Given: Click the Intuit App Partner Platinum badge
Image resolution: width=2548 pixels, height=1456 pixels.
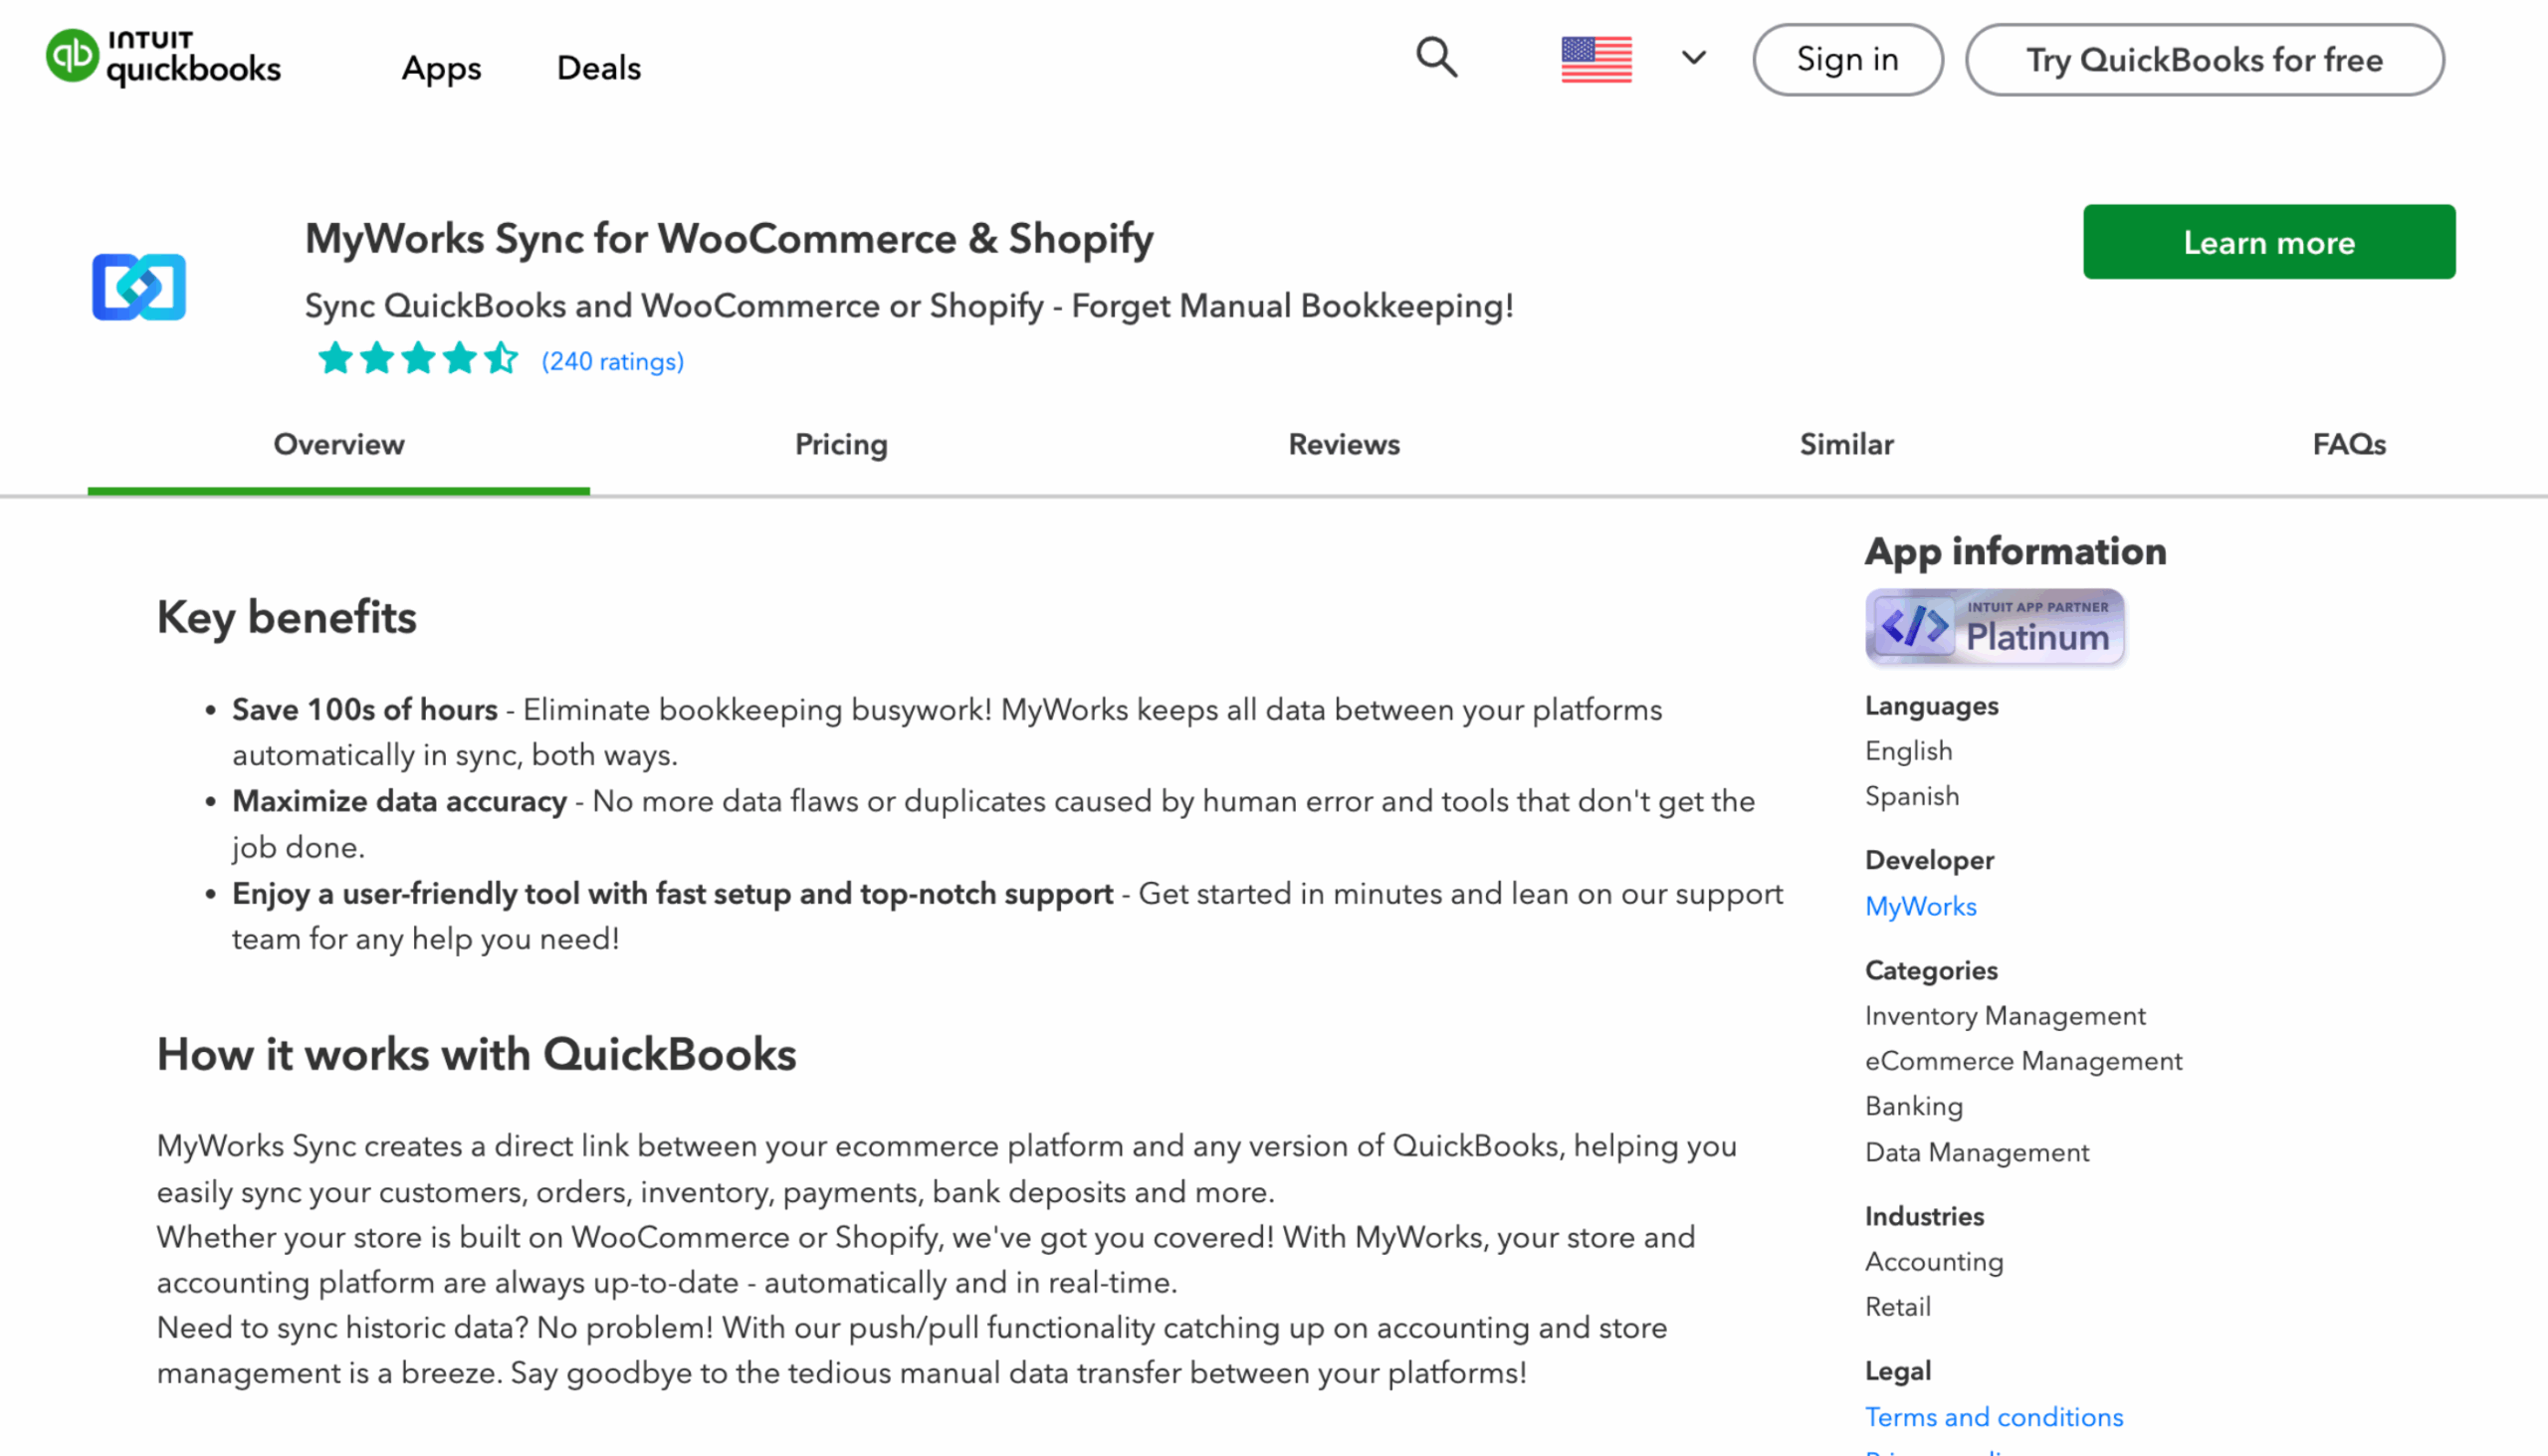Looking at the screenshot, I should click(1994, 627).
